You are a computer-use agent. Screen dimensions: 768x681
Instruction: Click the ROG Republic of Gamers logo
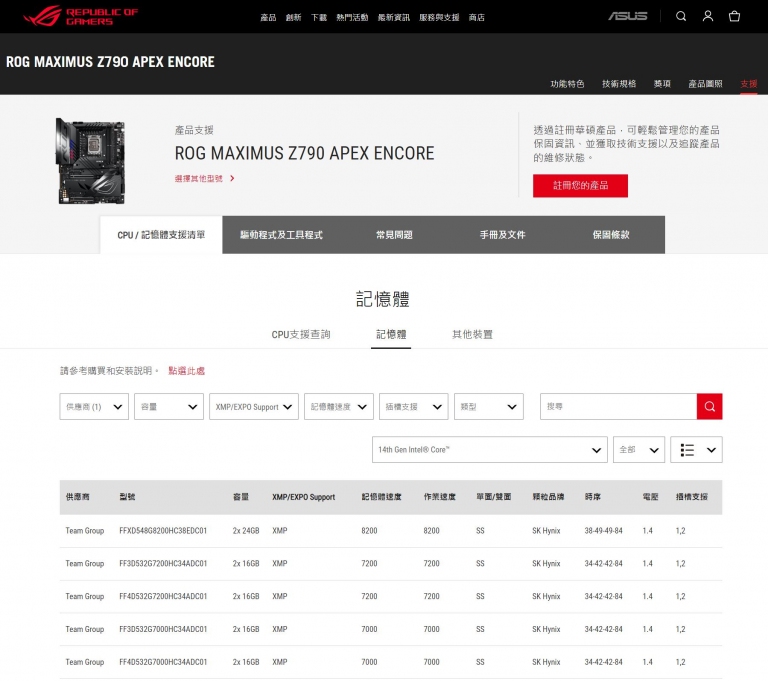coord(81,16)
